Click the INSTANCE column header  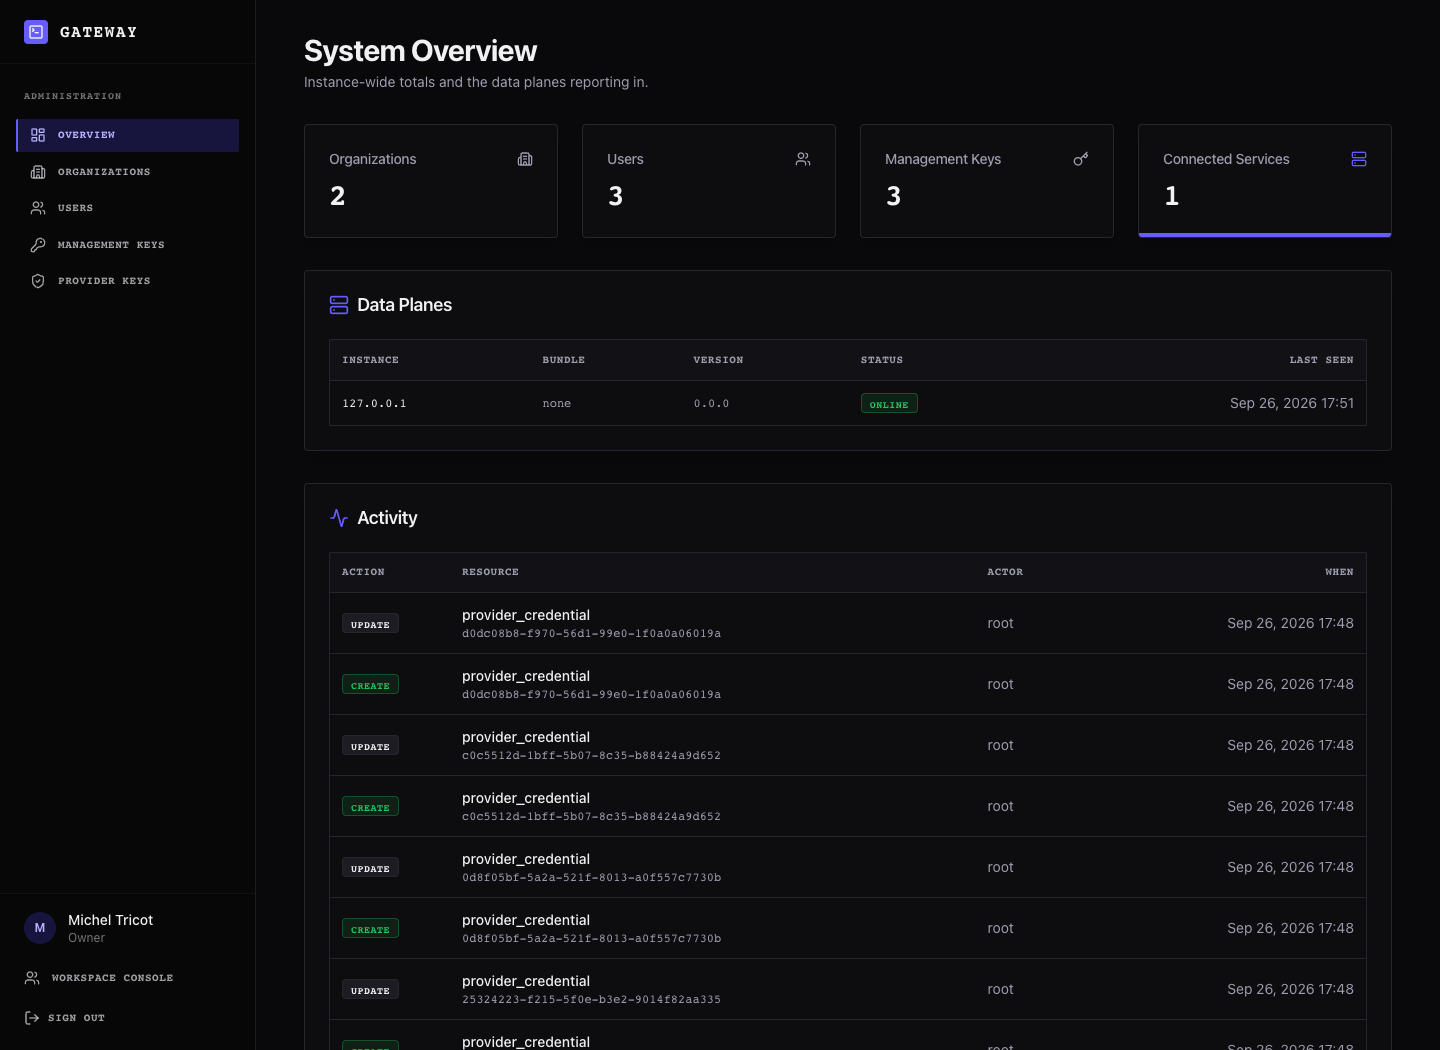tap(370, 360)
